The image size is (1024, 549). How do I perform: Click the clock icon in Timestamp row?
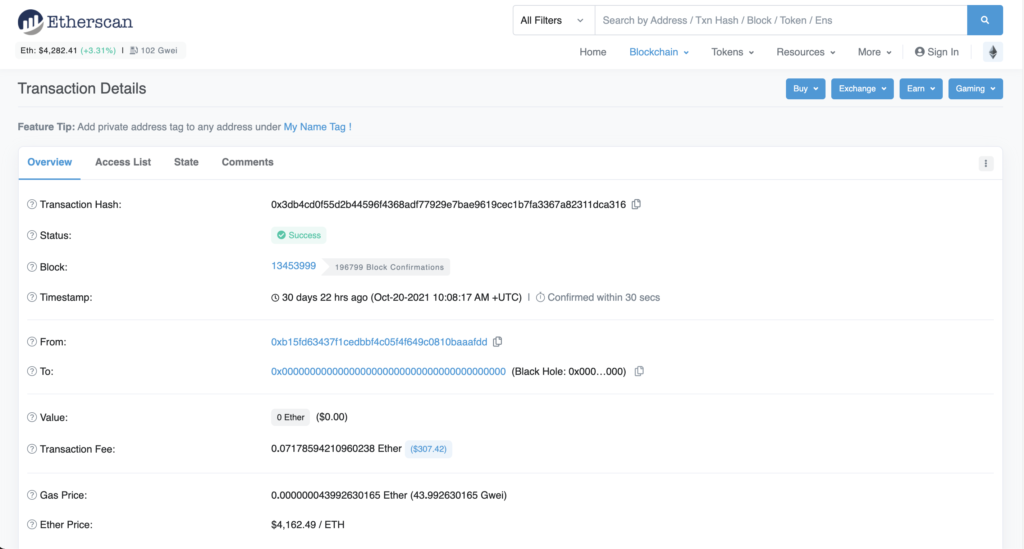(x=275, y=298)
